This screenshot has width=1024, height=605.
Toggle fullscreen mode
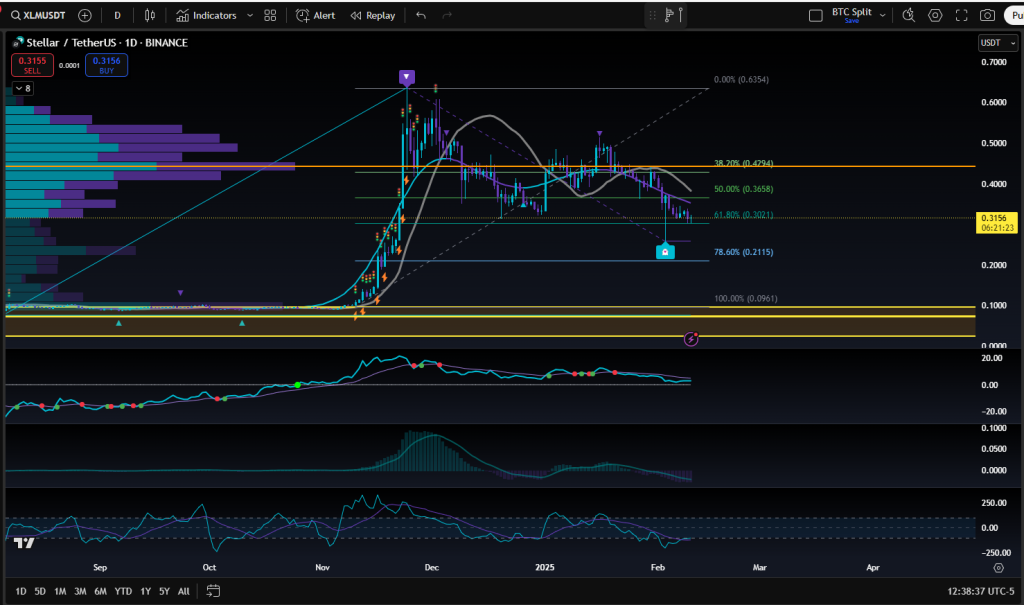(961, 15)
